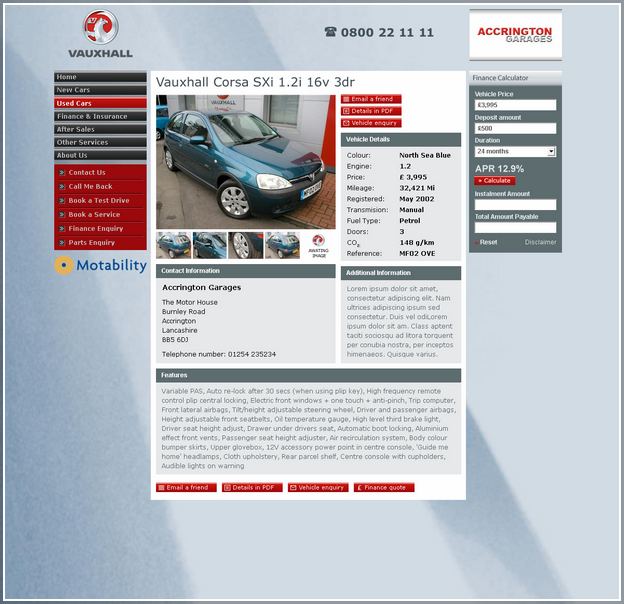Click telephone number 01254 235234
624x604 pixels.
pos(252,354)
